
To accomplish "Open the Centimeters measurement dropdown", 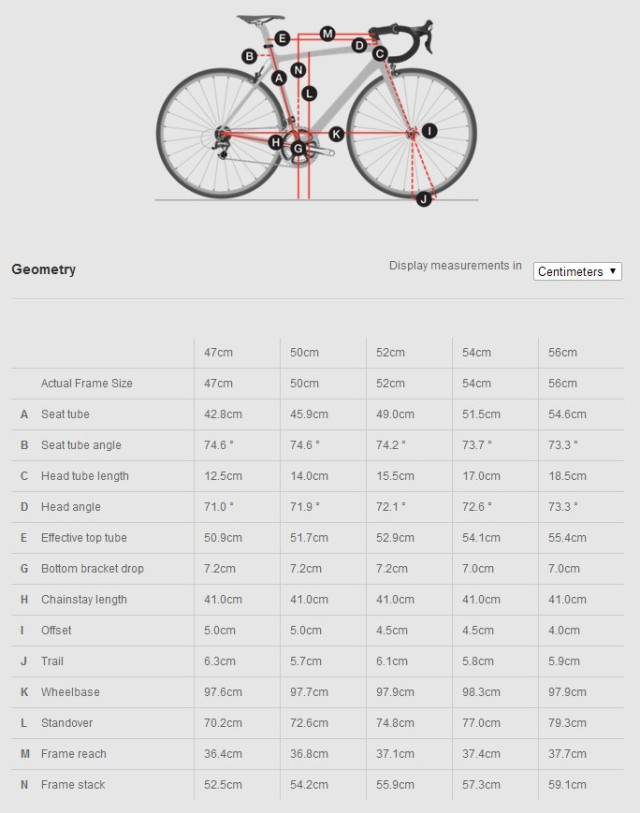I will (x=577, y=271).
